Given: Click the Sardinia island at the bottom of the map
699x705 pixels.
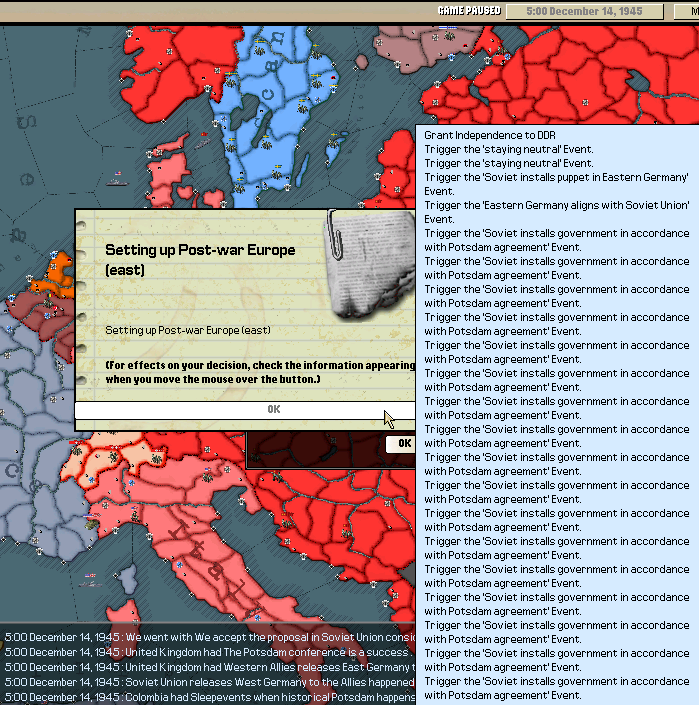Looking at the screenshot, I should 126,629.
